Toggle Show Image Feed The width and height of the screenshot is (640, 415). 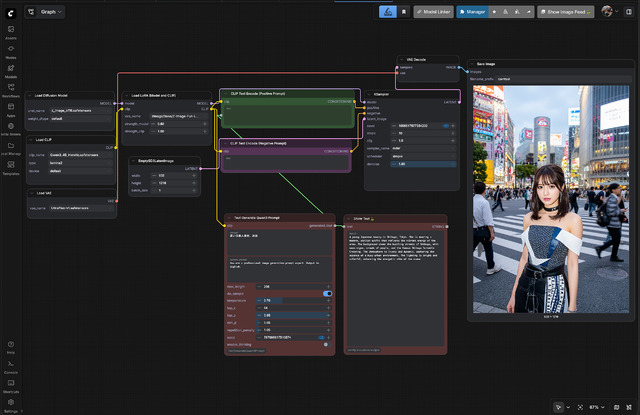point(567,12)
